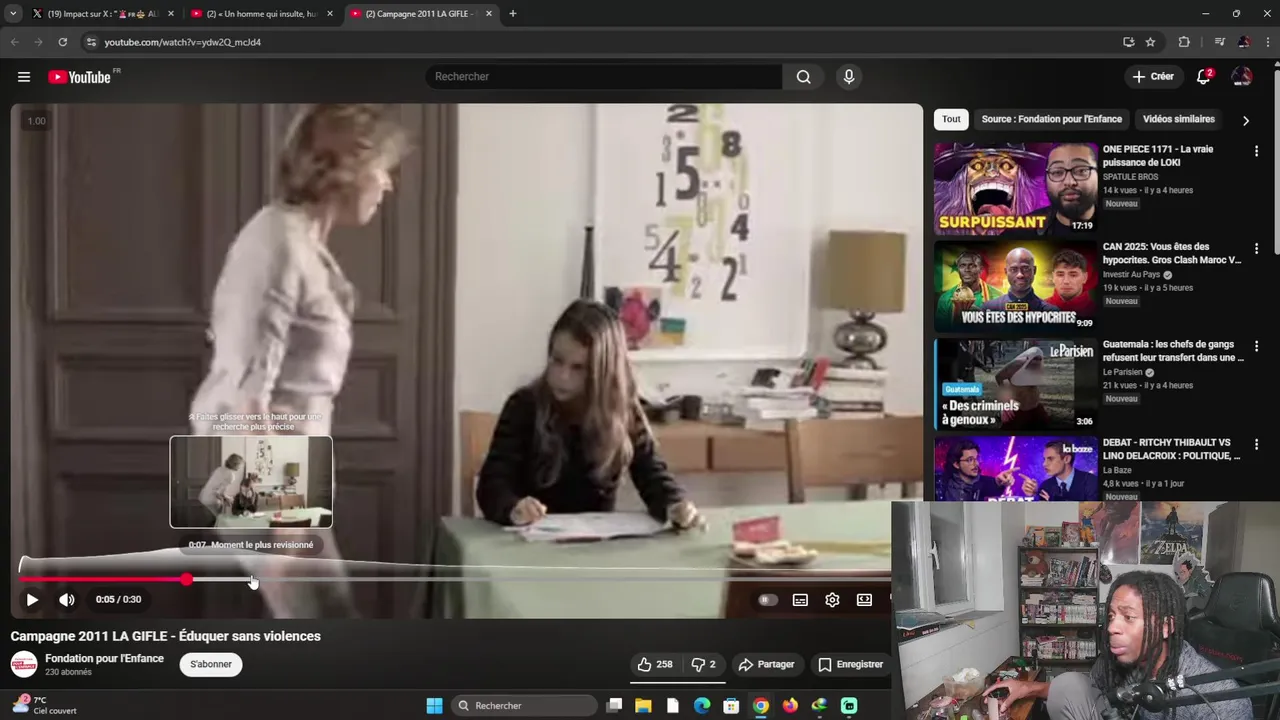
Task: Launch Microsoft Edge from the taskbar
Action: [x=702, y=706]
